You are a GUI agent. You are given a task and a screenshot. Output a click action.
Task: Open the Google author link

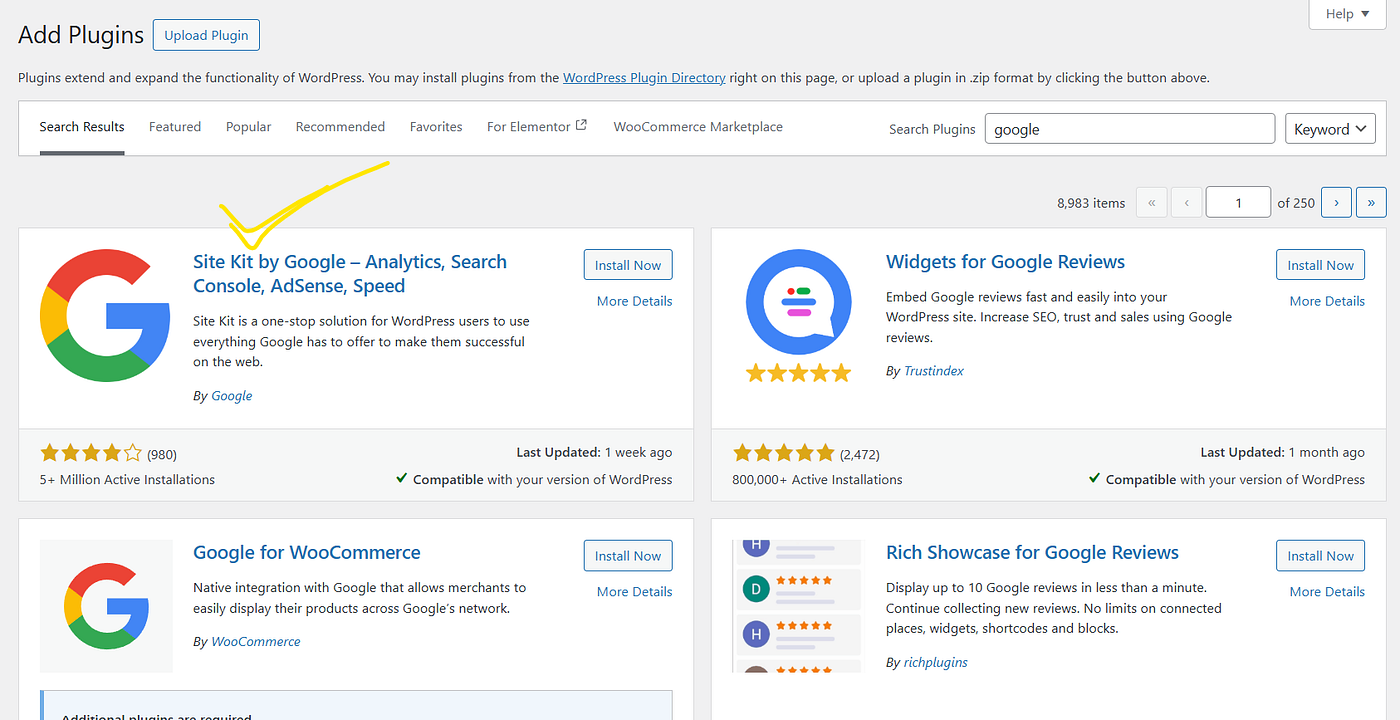[x=232, y=396]
